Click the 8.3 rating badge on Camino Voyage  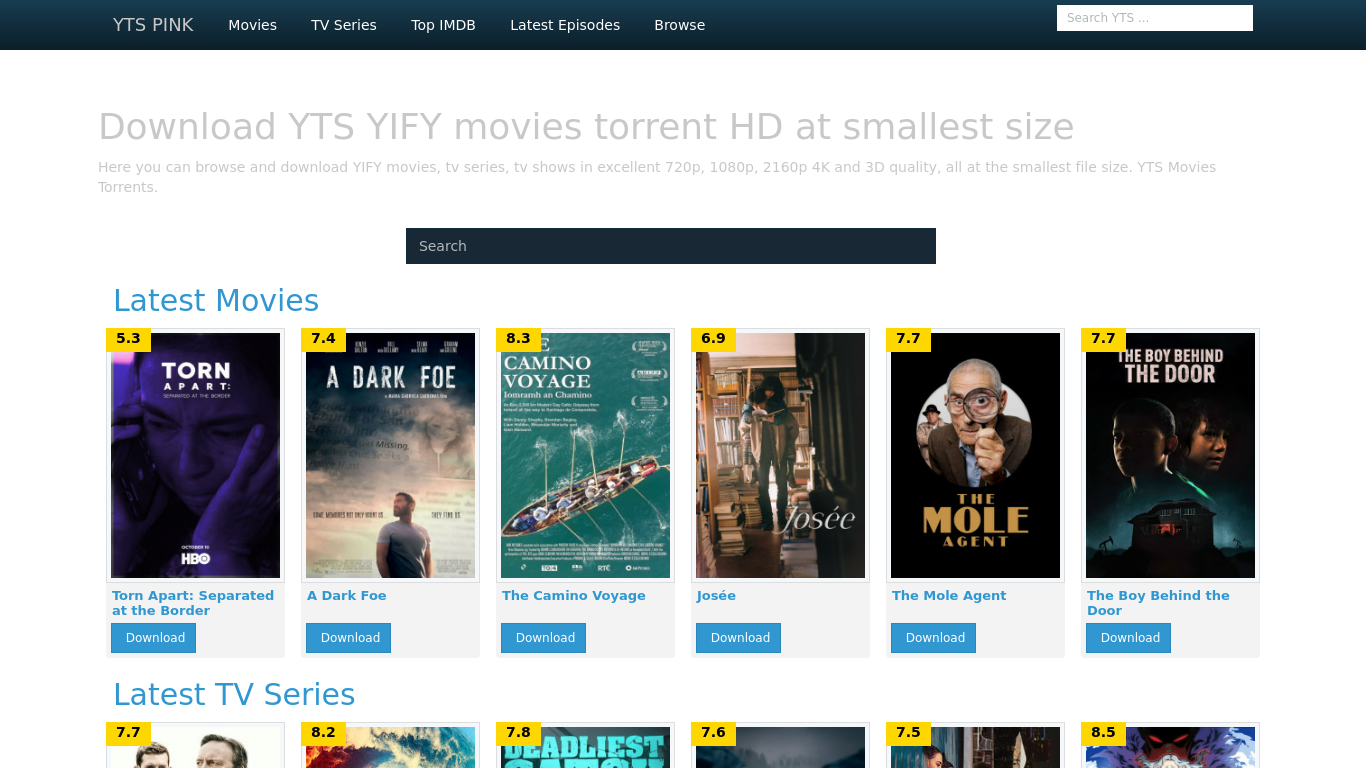(x=518, y=339)
